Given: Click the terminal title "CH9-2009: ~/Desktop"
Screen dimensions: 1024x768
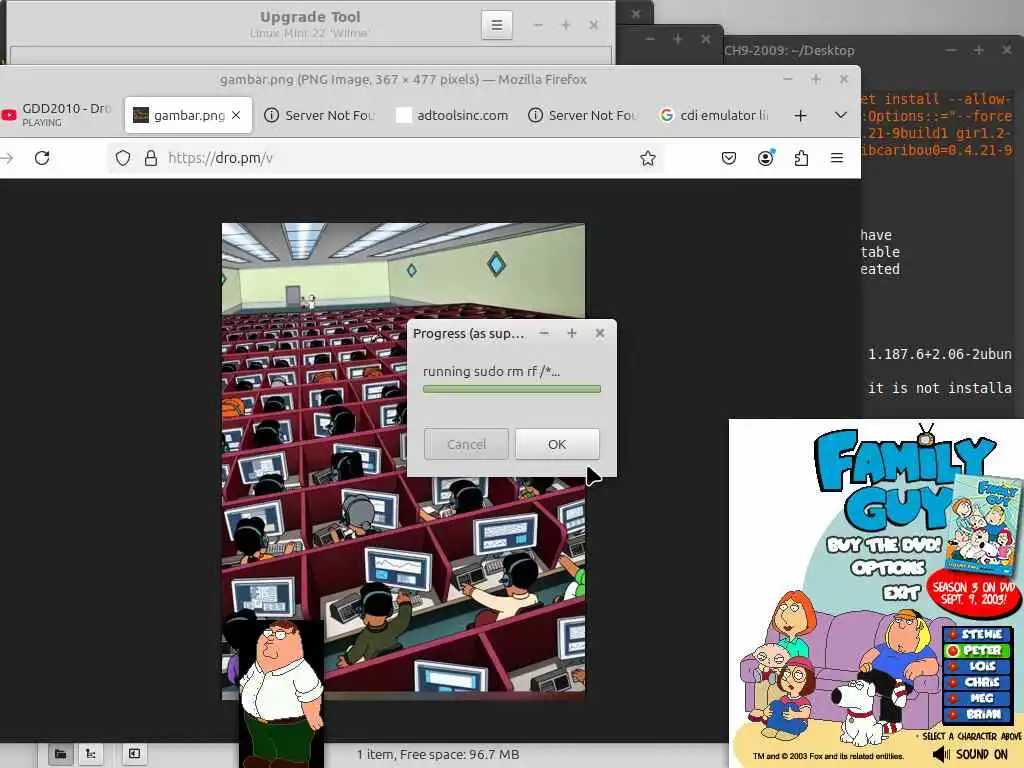Looking at the screenshot, I should [789, 50].
